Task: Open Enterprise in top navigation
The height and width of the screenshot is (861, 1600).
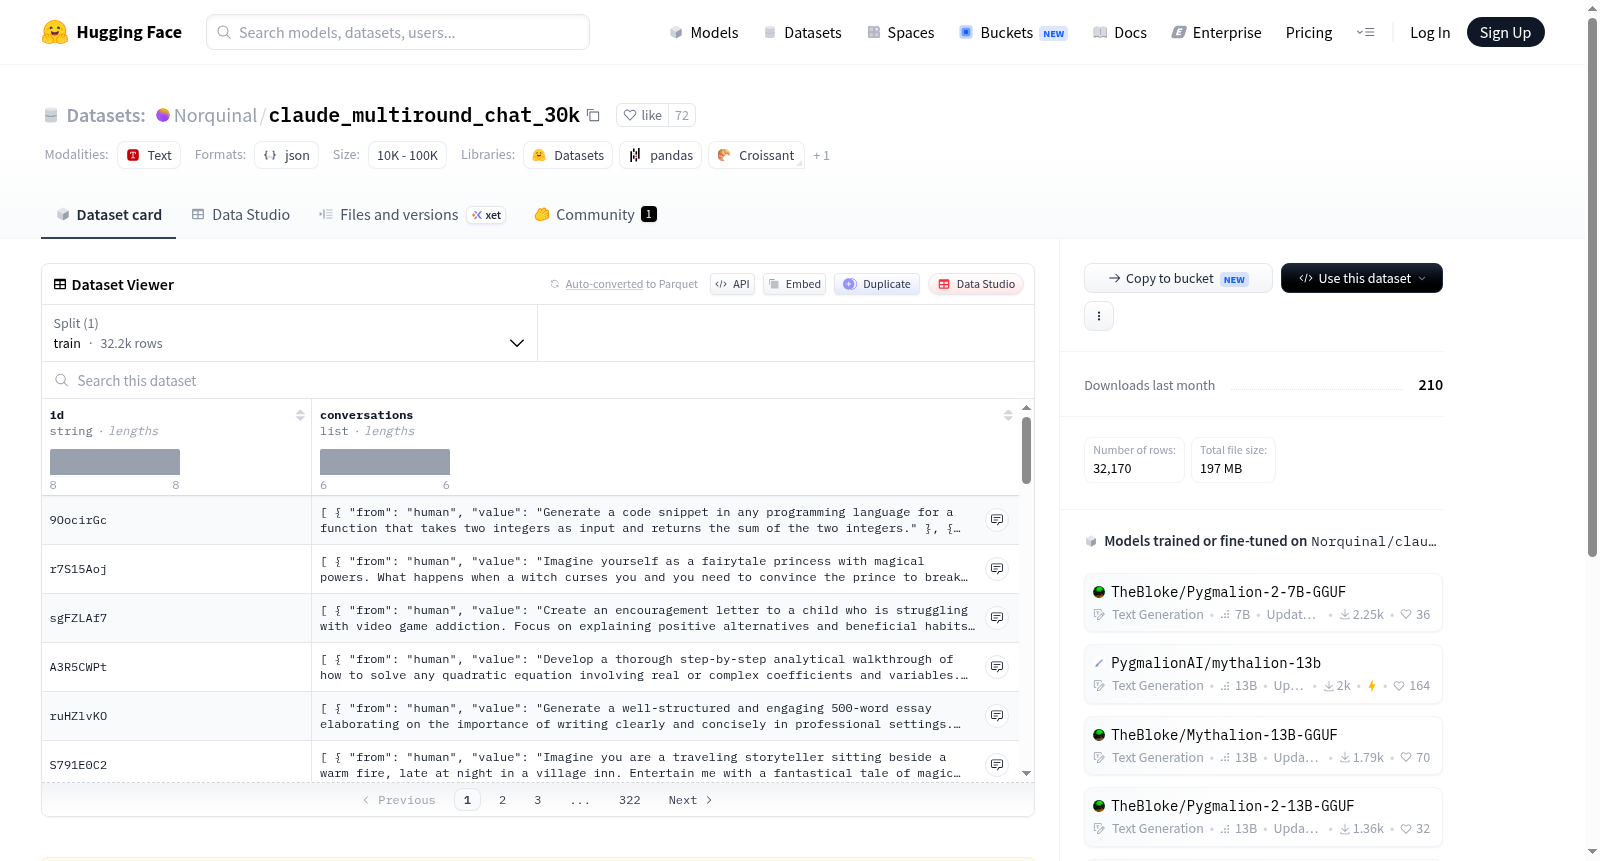Action: click(x=1216, y=32)
